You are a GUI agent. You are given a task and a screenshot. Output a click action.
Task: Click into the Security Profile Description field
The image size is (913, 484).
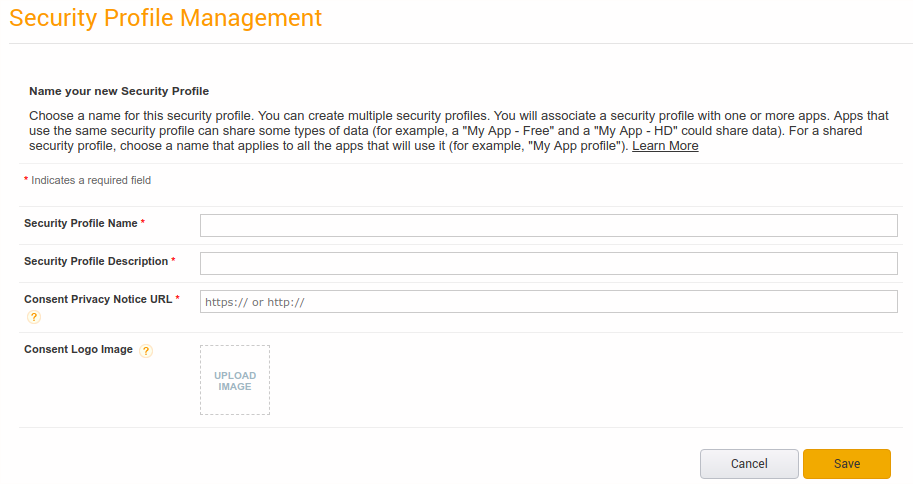(548, 263)
